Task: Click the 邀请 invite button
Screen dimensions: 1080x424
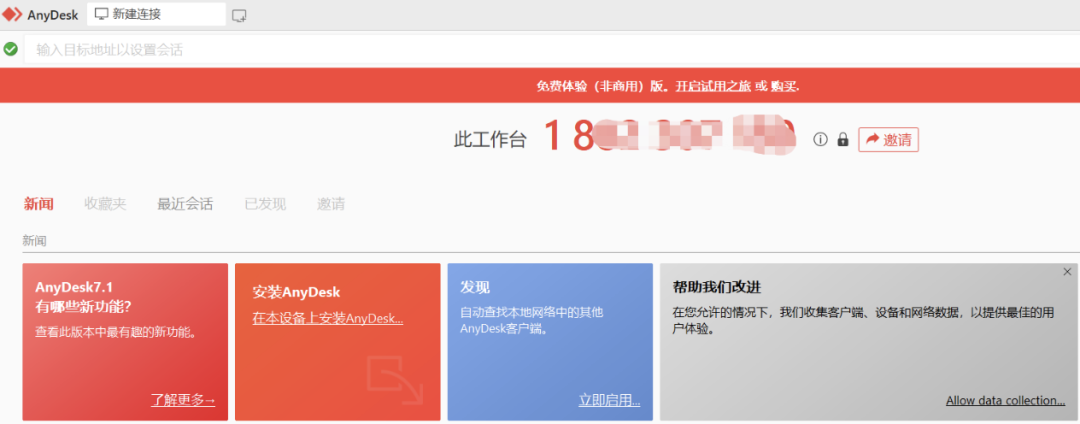Action: tap(888, 140)
